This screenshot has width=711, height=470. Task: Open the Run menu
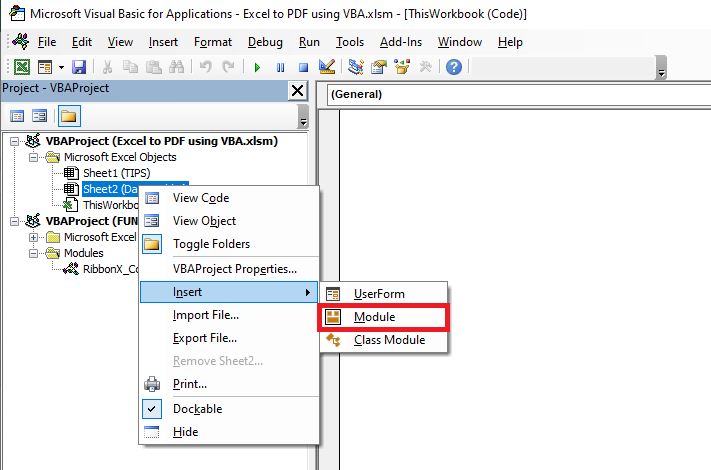309,42
